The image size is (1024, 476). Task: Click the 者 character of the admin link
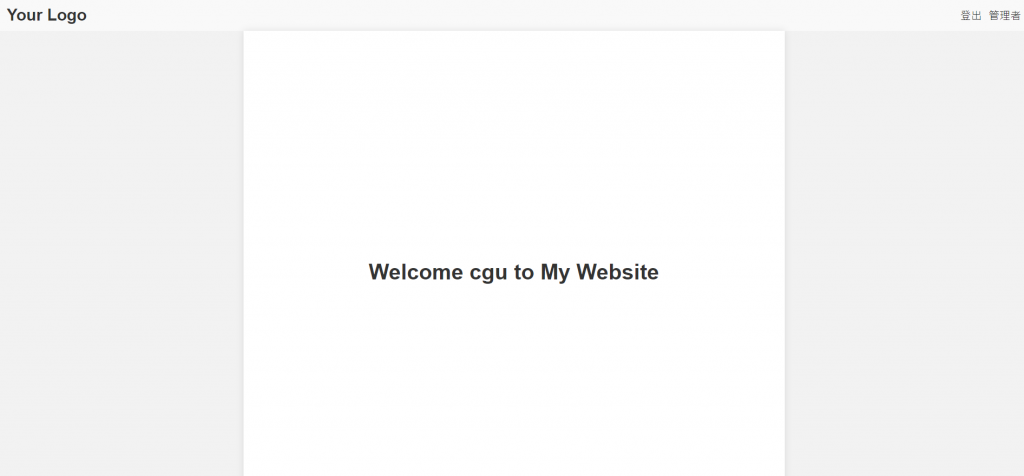1016,16
